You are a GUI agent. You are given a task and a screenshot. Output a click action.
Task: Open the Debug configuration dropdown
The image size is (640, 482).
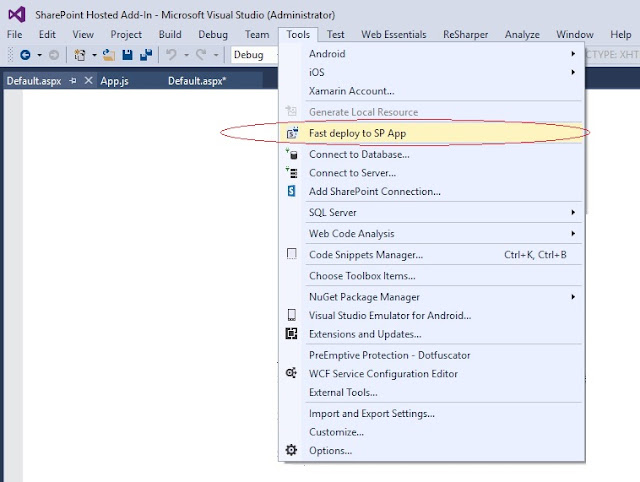(x=254, y=55)
